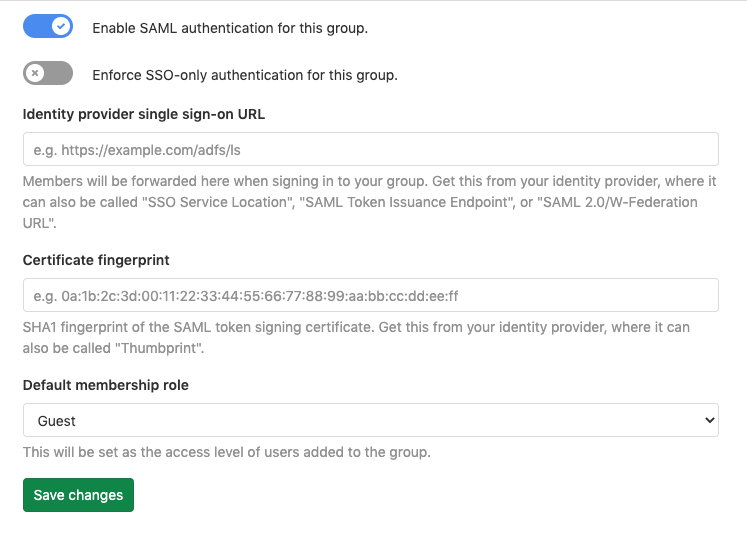Select the Guest value in role combo box
The image size is (747, 536).
coord(58,421)
